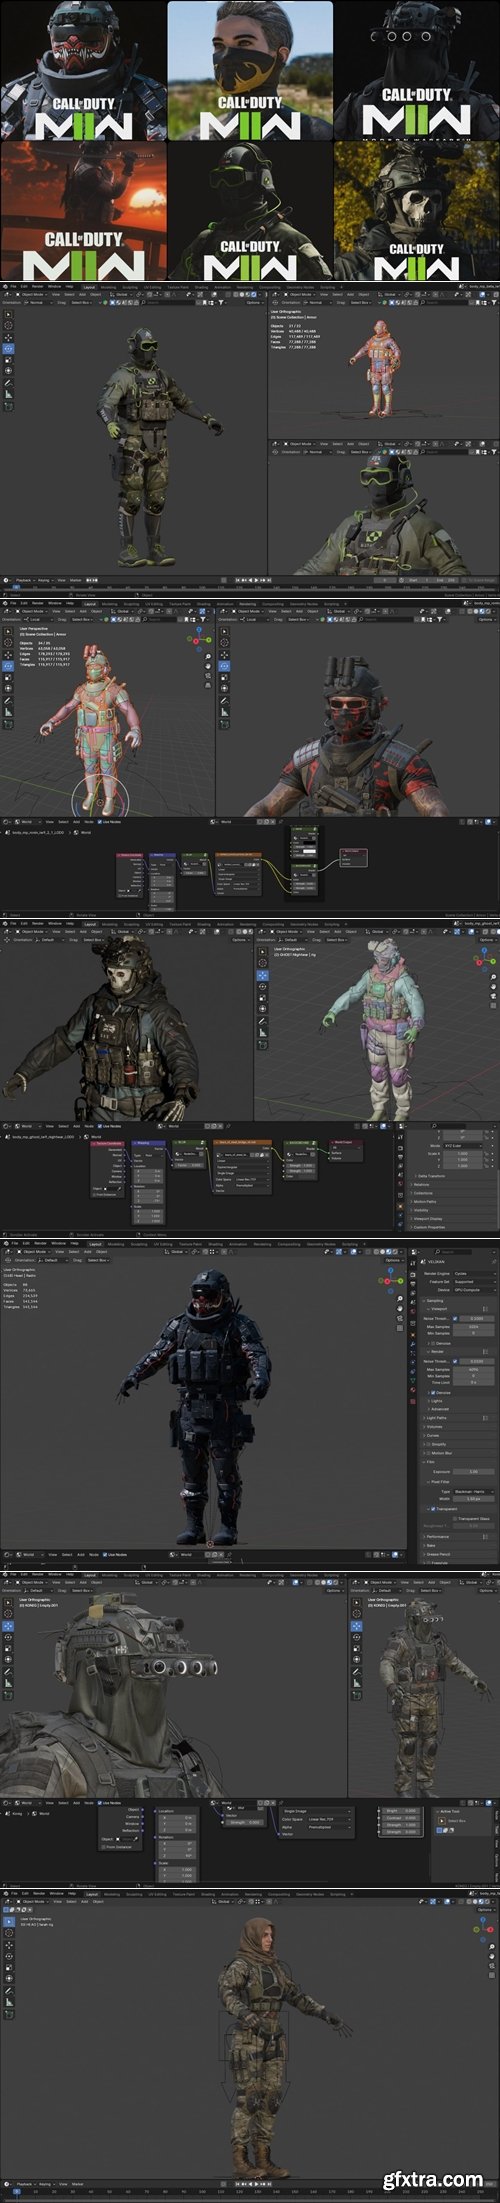The height and width of the screenshot is (2203, 500).
Task: Activate the Move tool in green-goggles soldier window
Action: [8, 338]
